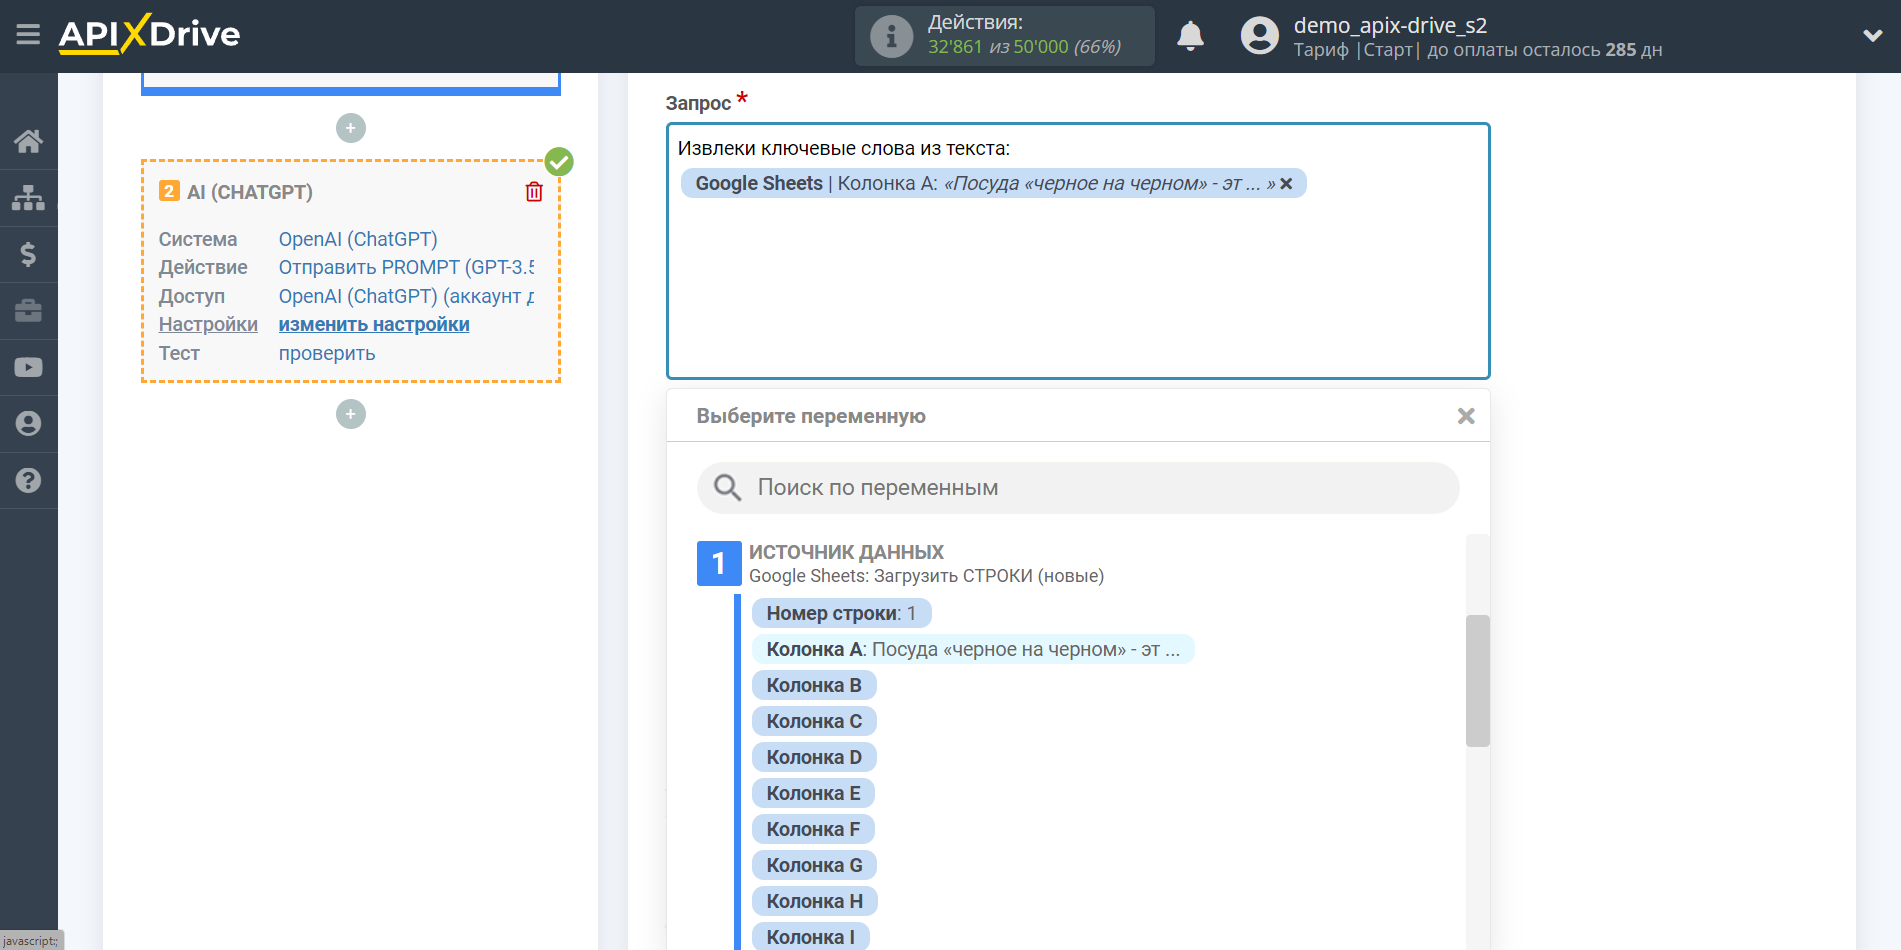Open the OpenAI (ChatGPT) system link
1901x950 pixels.
[358, 240]
